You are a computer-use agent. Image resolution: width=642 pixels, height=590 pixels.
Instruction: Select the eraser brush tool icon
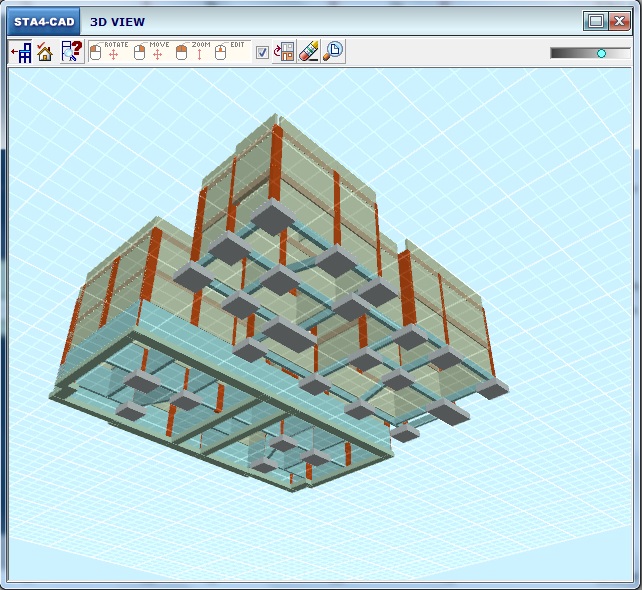pos(309,52)
